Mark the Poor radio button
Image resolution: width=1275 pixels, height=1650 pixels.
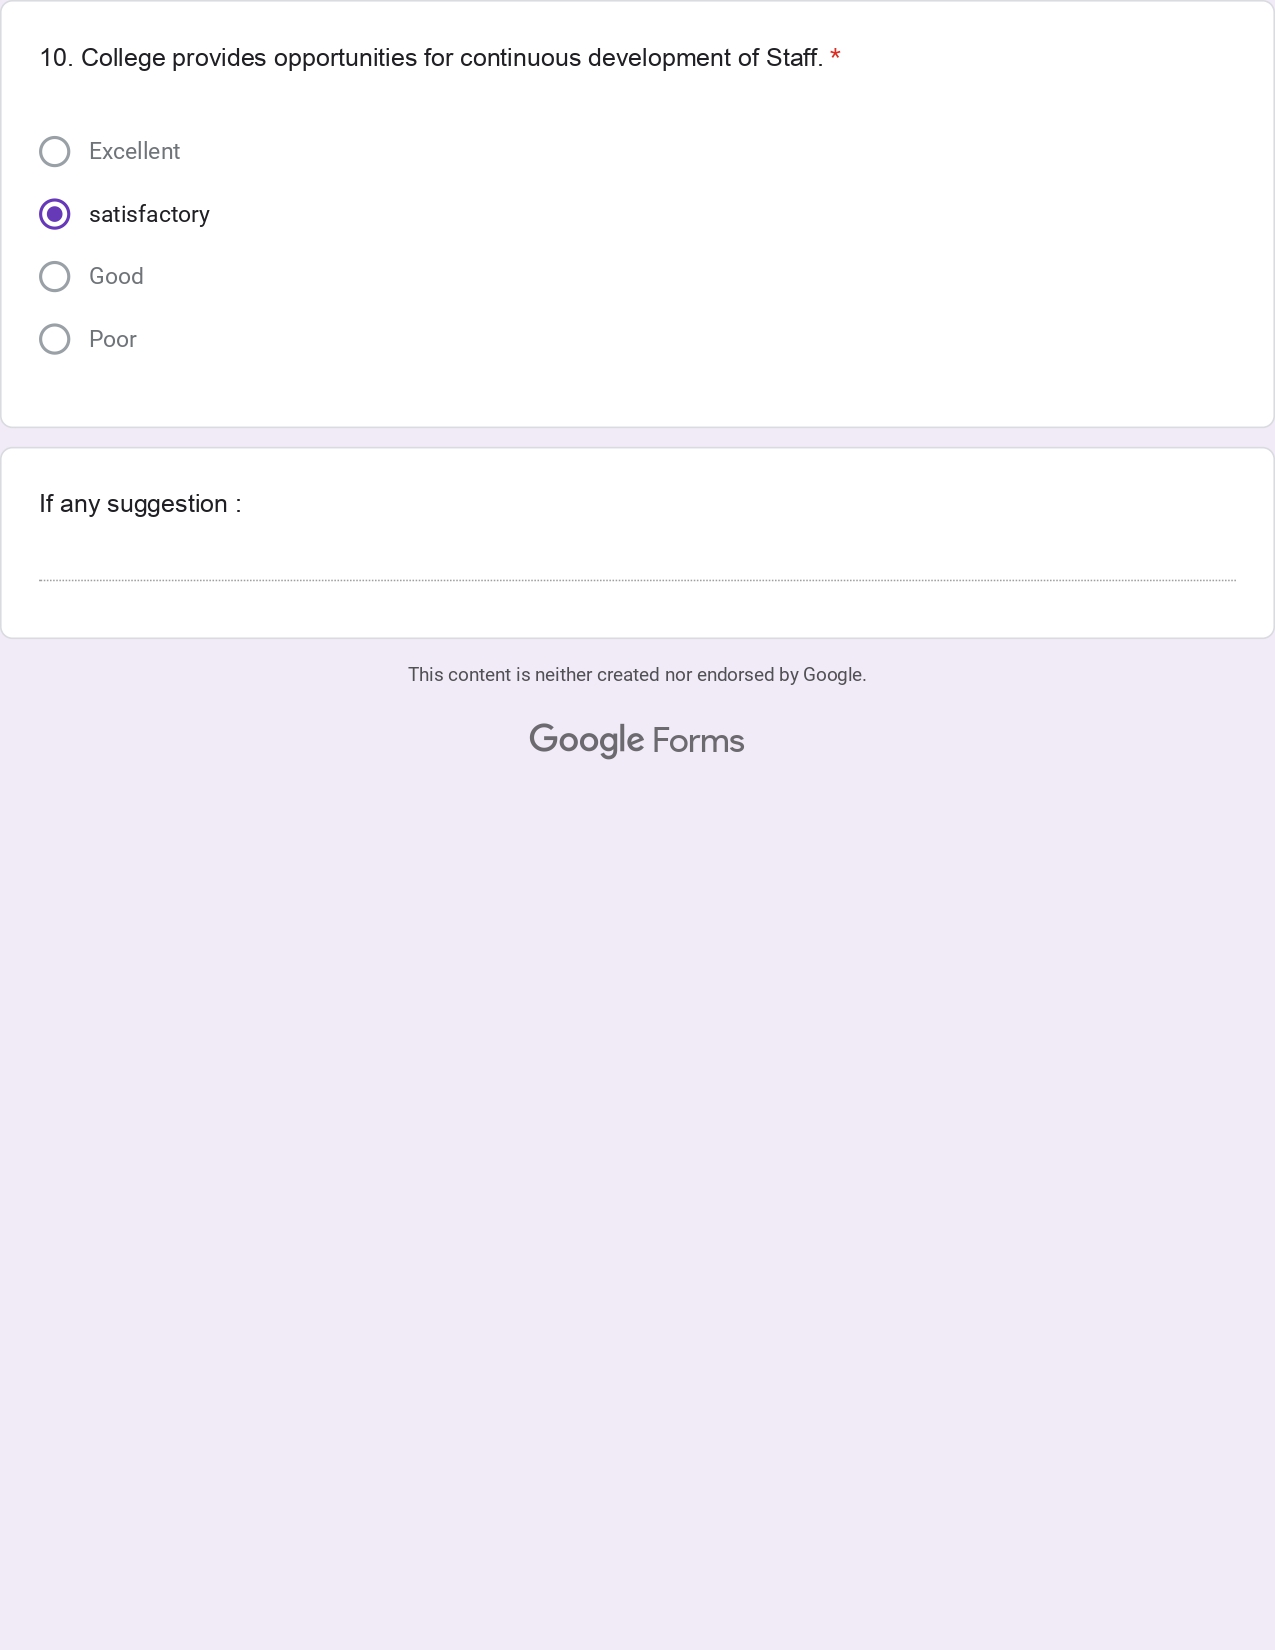click(x=55, y=339)
